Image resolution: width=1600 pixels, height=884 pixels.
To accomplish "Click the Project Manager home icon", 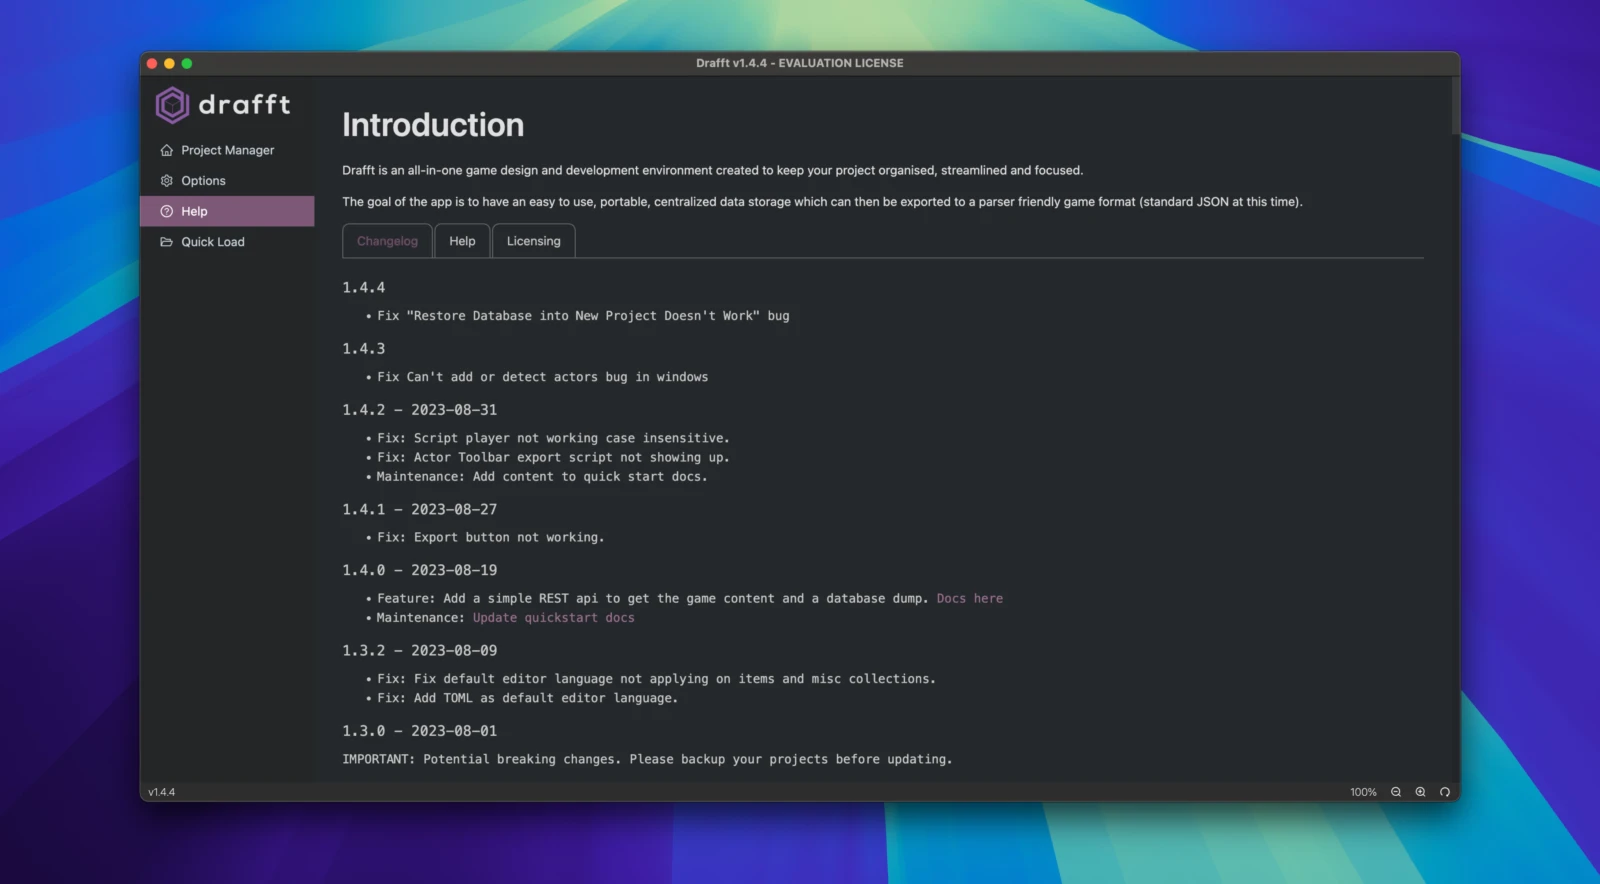I will click(x=167, y=150).
